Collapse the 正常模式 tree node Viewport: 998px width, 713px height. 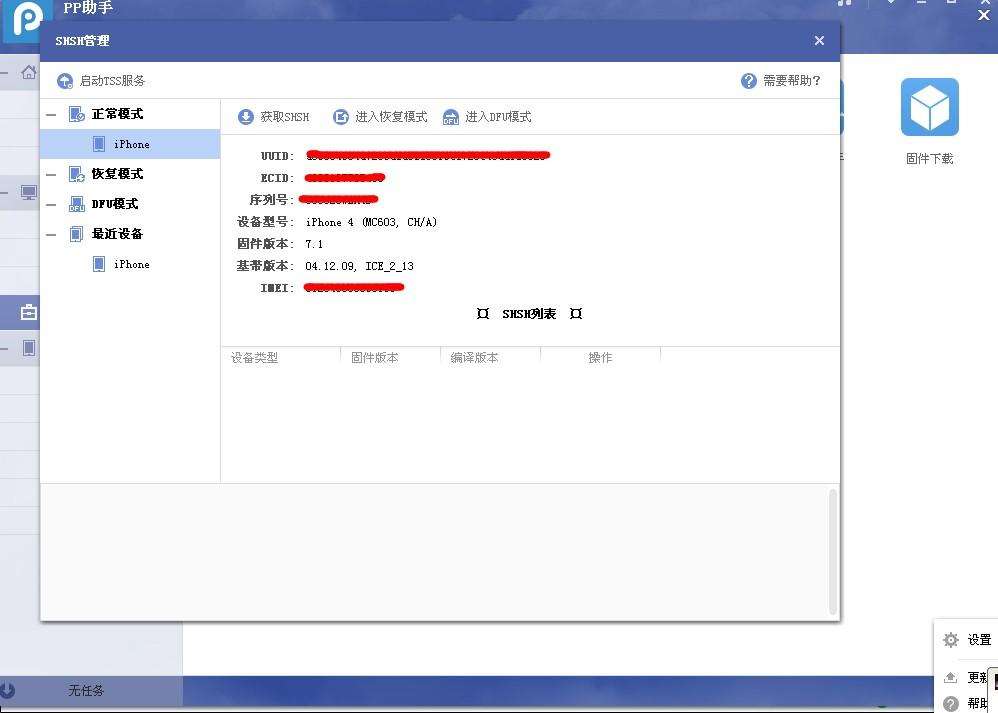click(x=52, y=115)
